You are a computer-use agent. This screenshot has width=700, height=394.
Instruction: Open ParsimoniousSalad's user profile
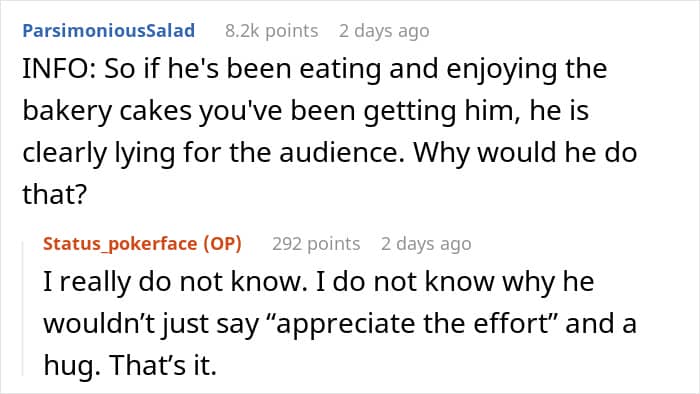(108, 30)
